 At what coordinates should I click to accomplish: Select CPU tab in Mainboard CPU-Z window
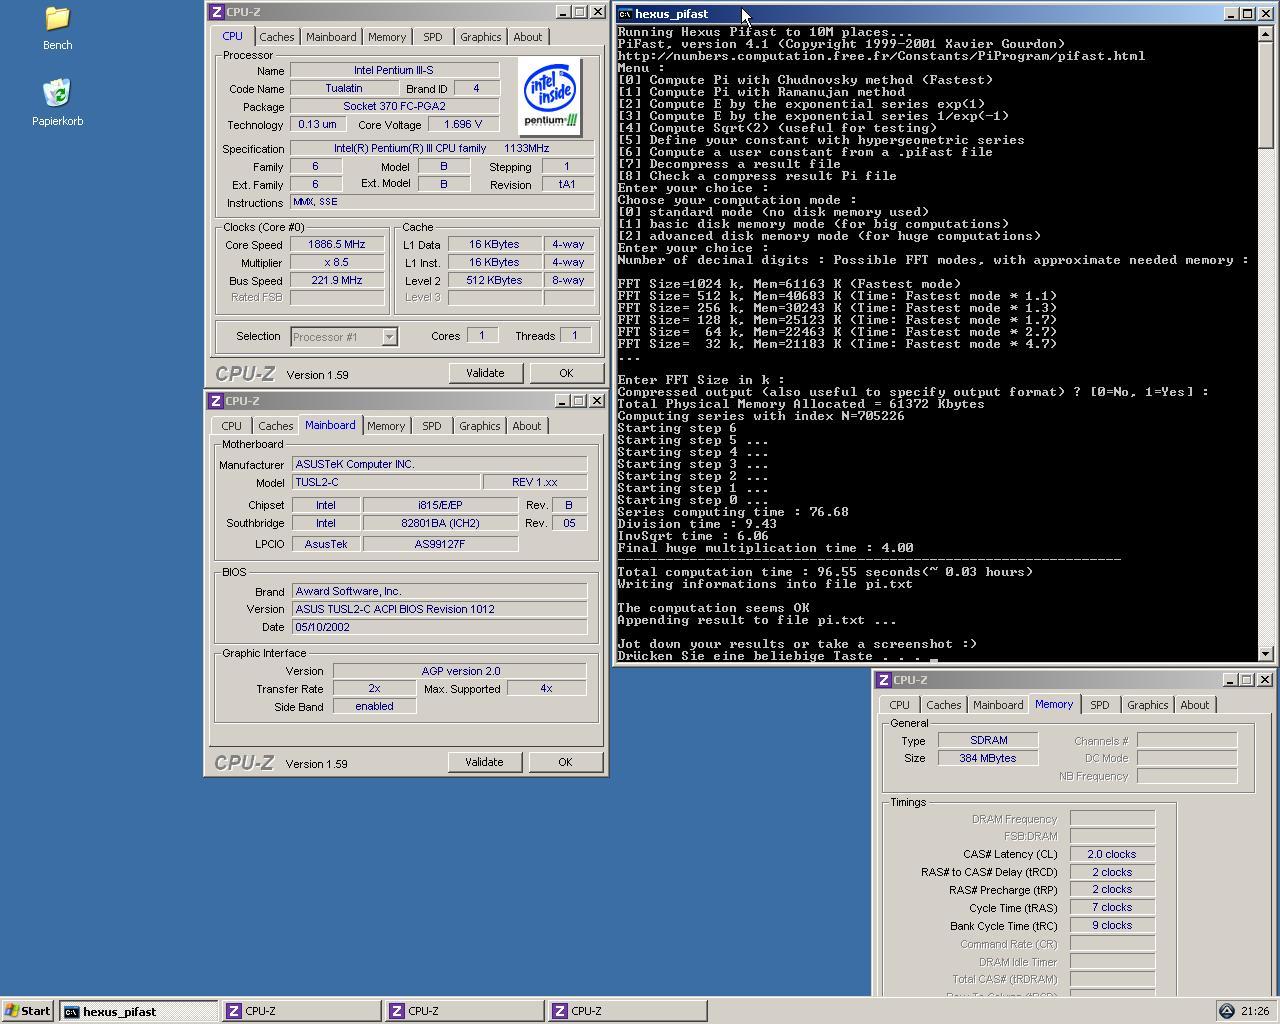(231, 426)
